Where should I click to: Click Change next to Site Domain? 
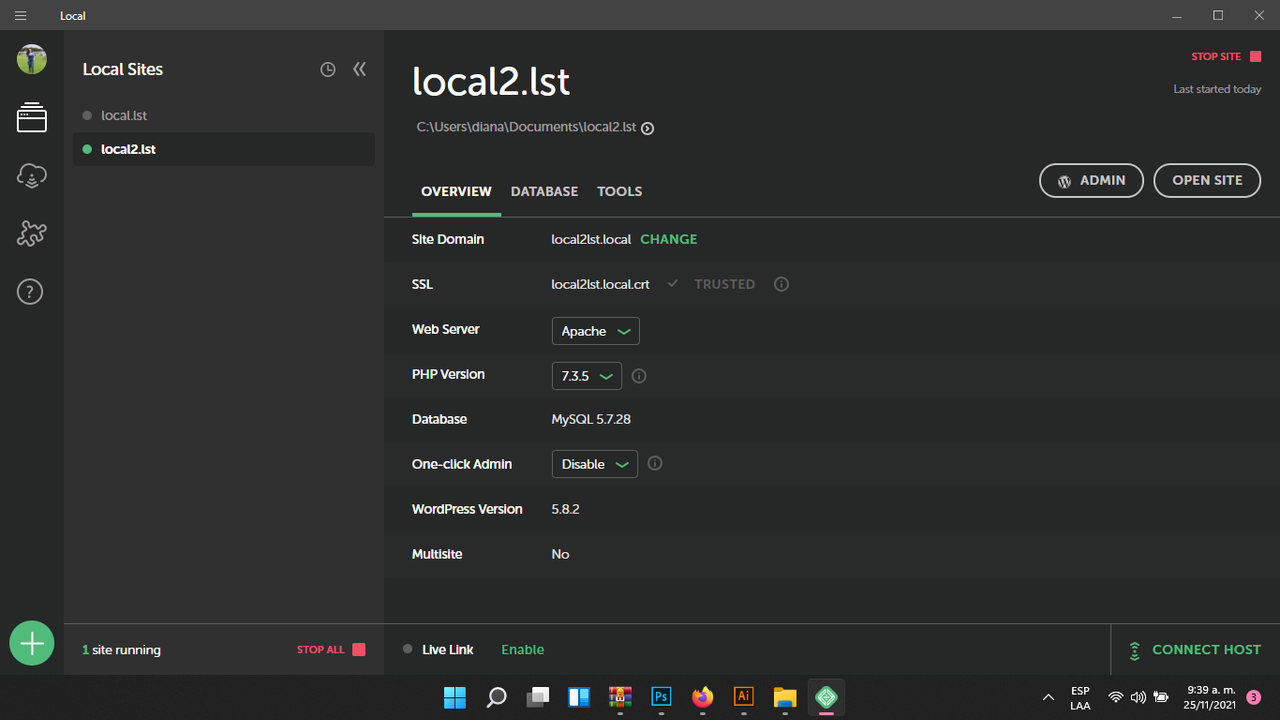[x=669, y=239]
